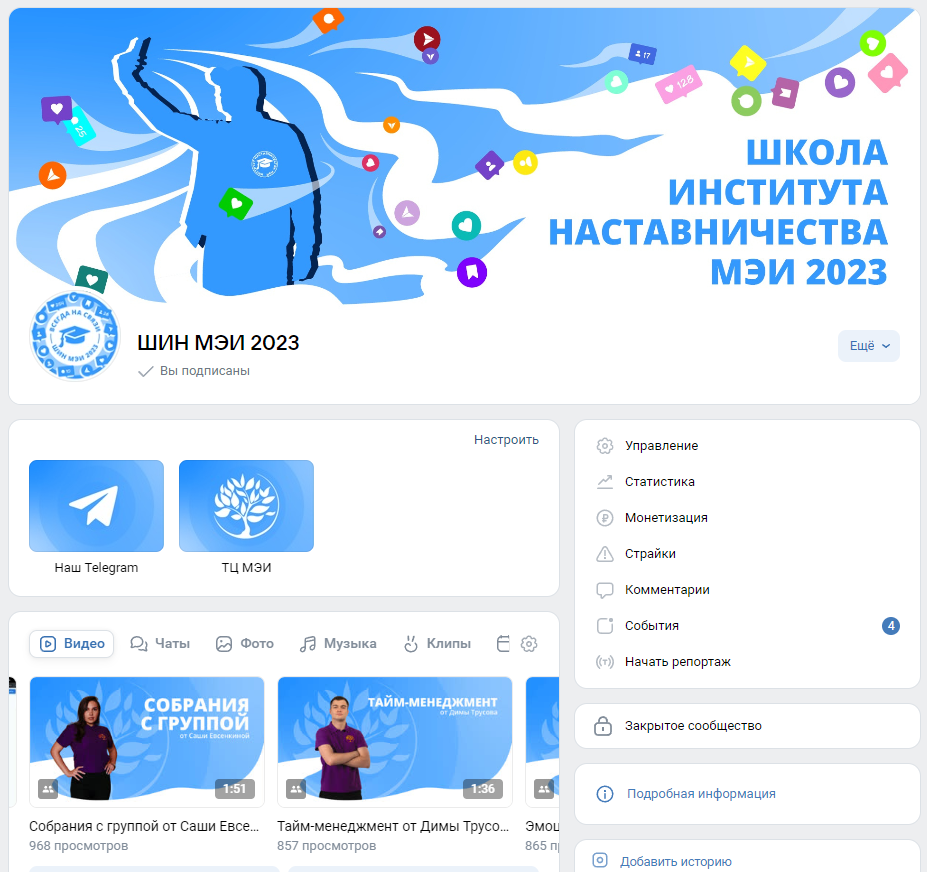
Task: Click the Добавить историю camera icon
Action: pyautogui.click(x=601, y=861)
